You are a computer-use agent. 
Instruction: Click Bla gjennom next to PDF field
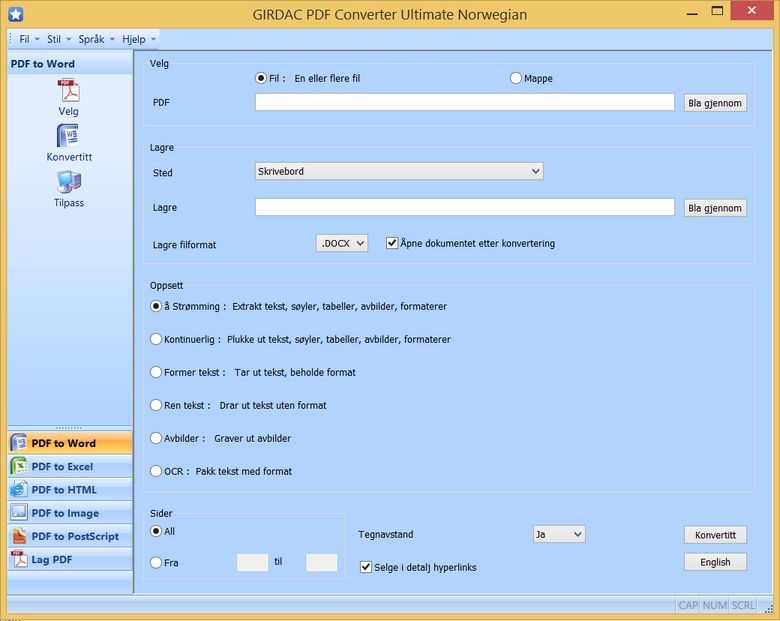coord(715,103)
